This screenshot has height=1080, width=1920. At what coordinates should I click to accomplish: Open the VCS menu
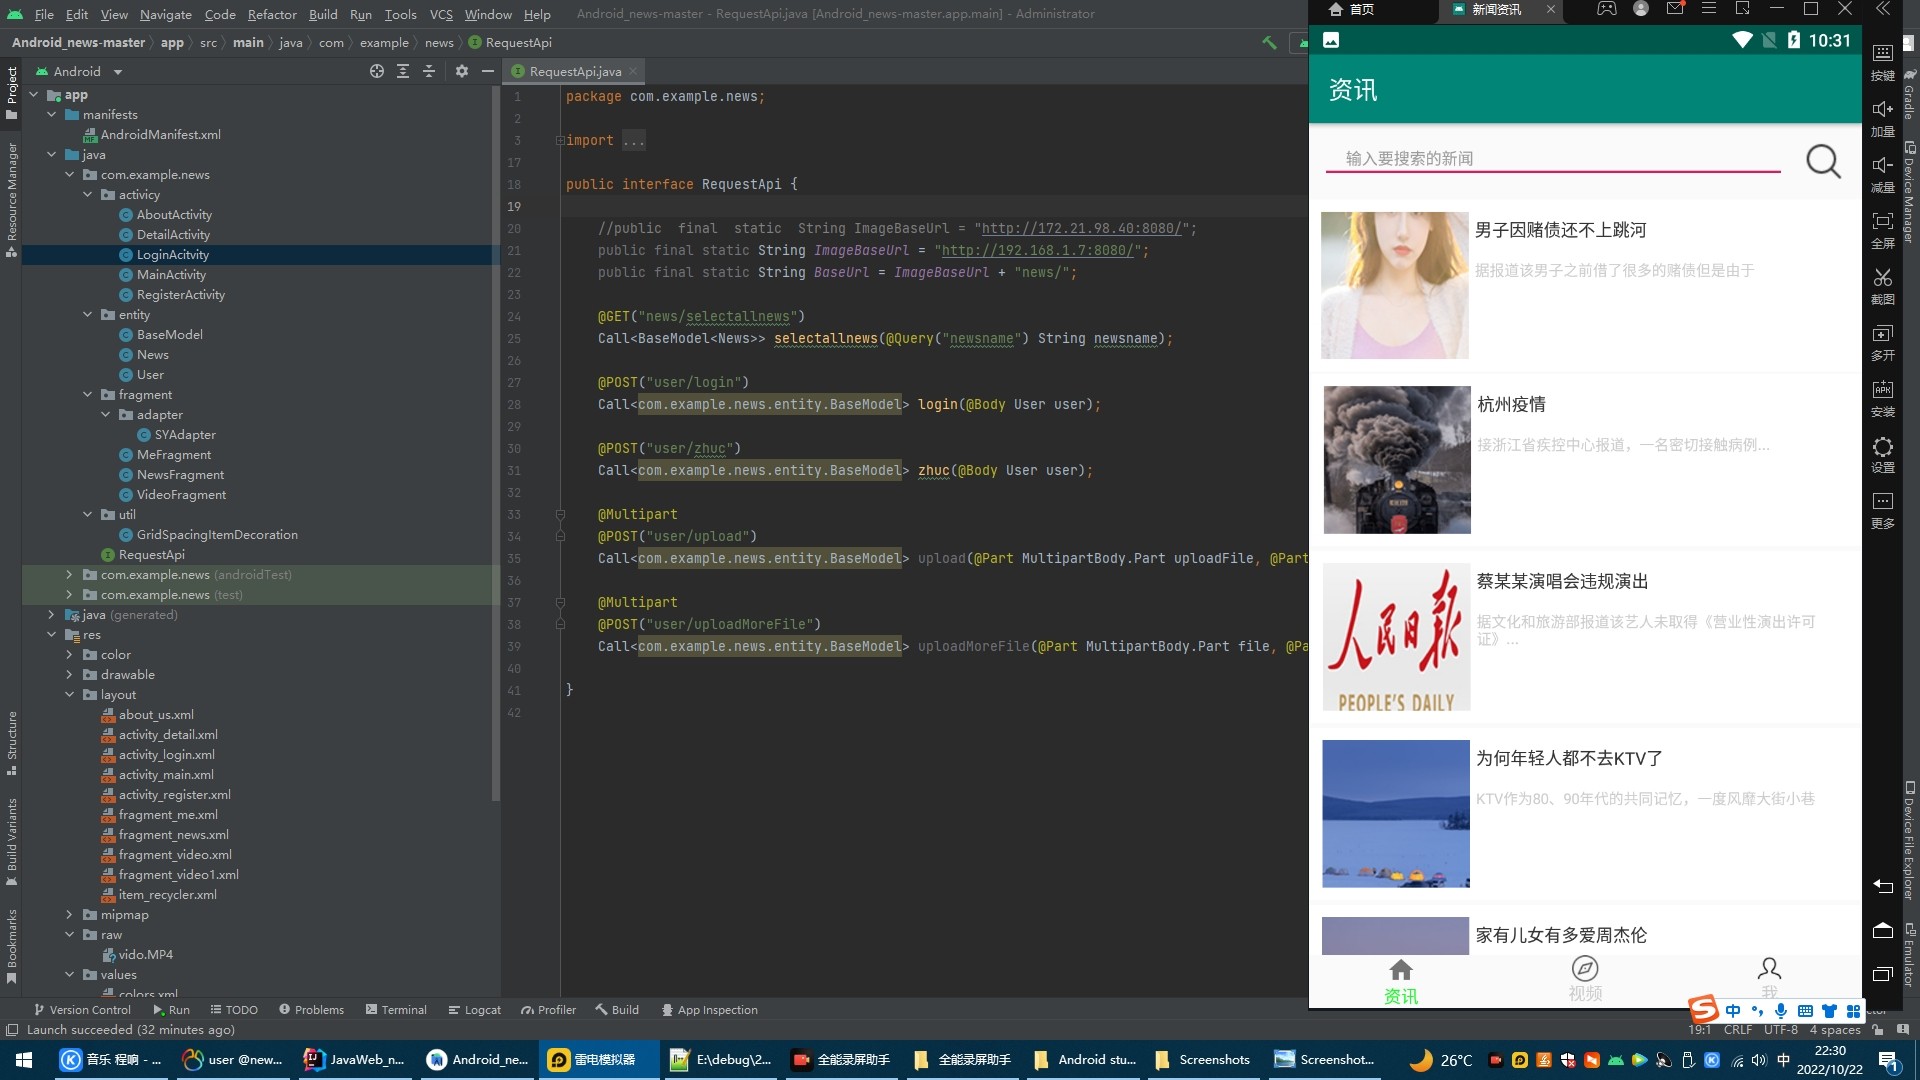pos(440,14)
